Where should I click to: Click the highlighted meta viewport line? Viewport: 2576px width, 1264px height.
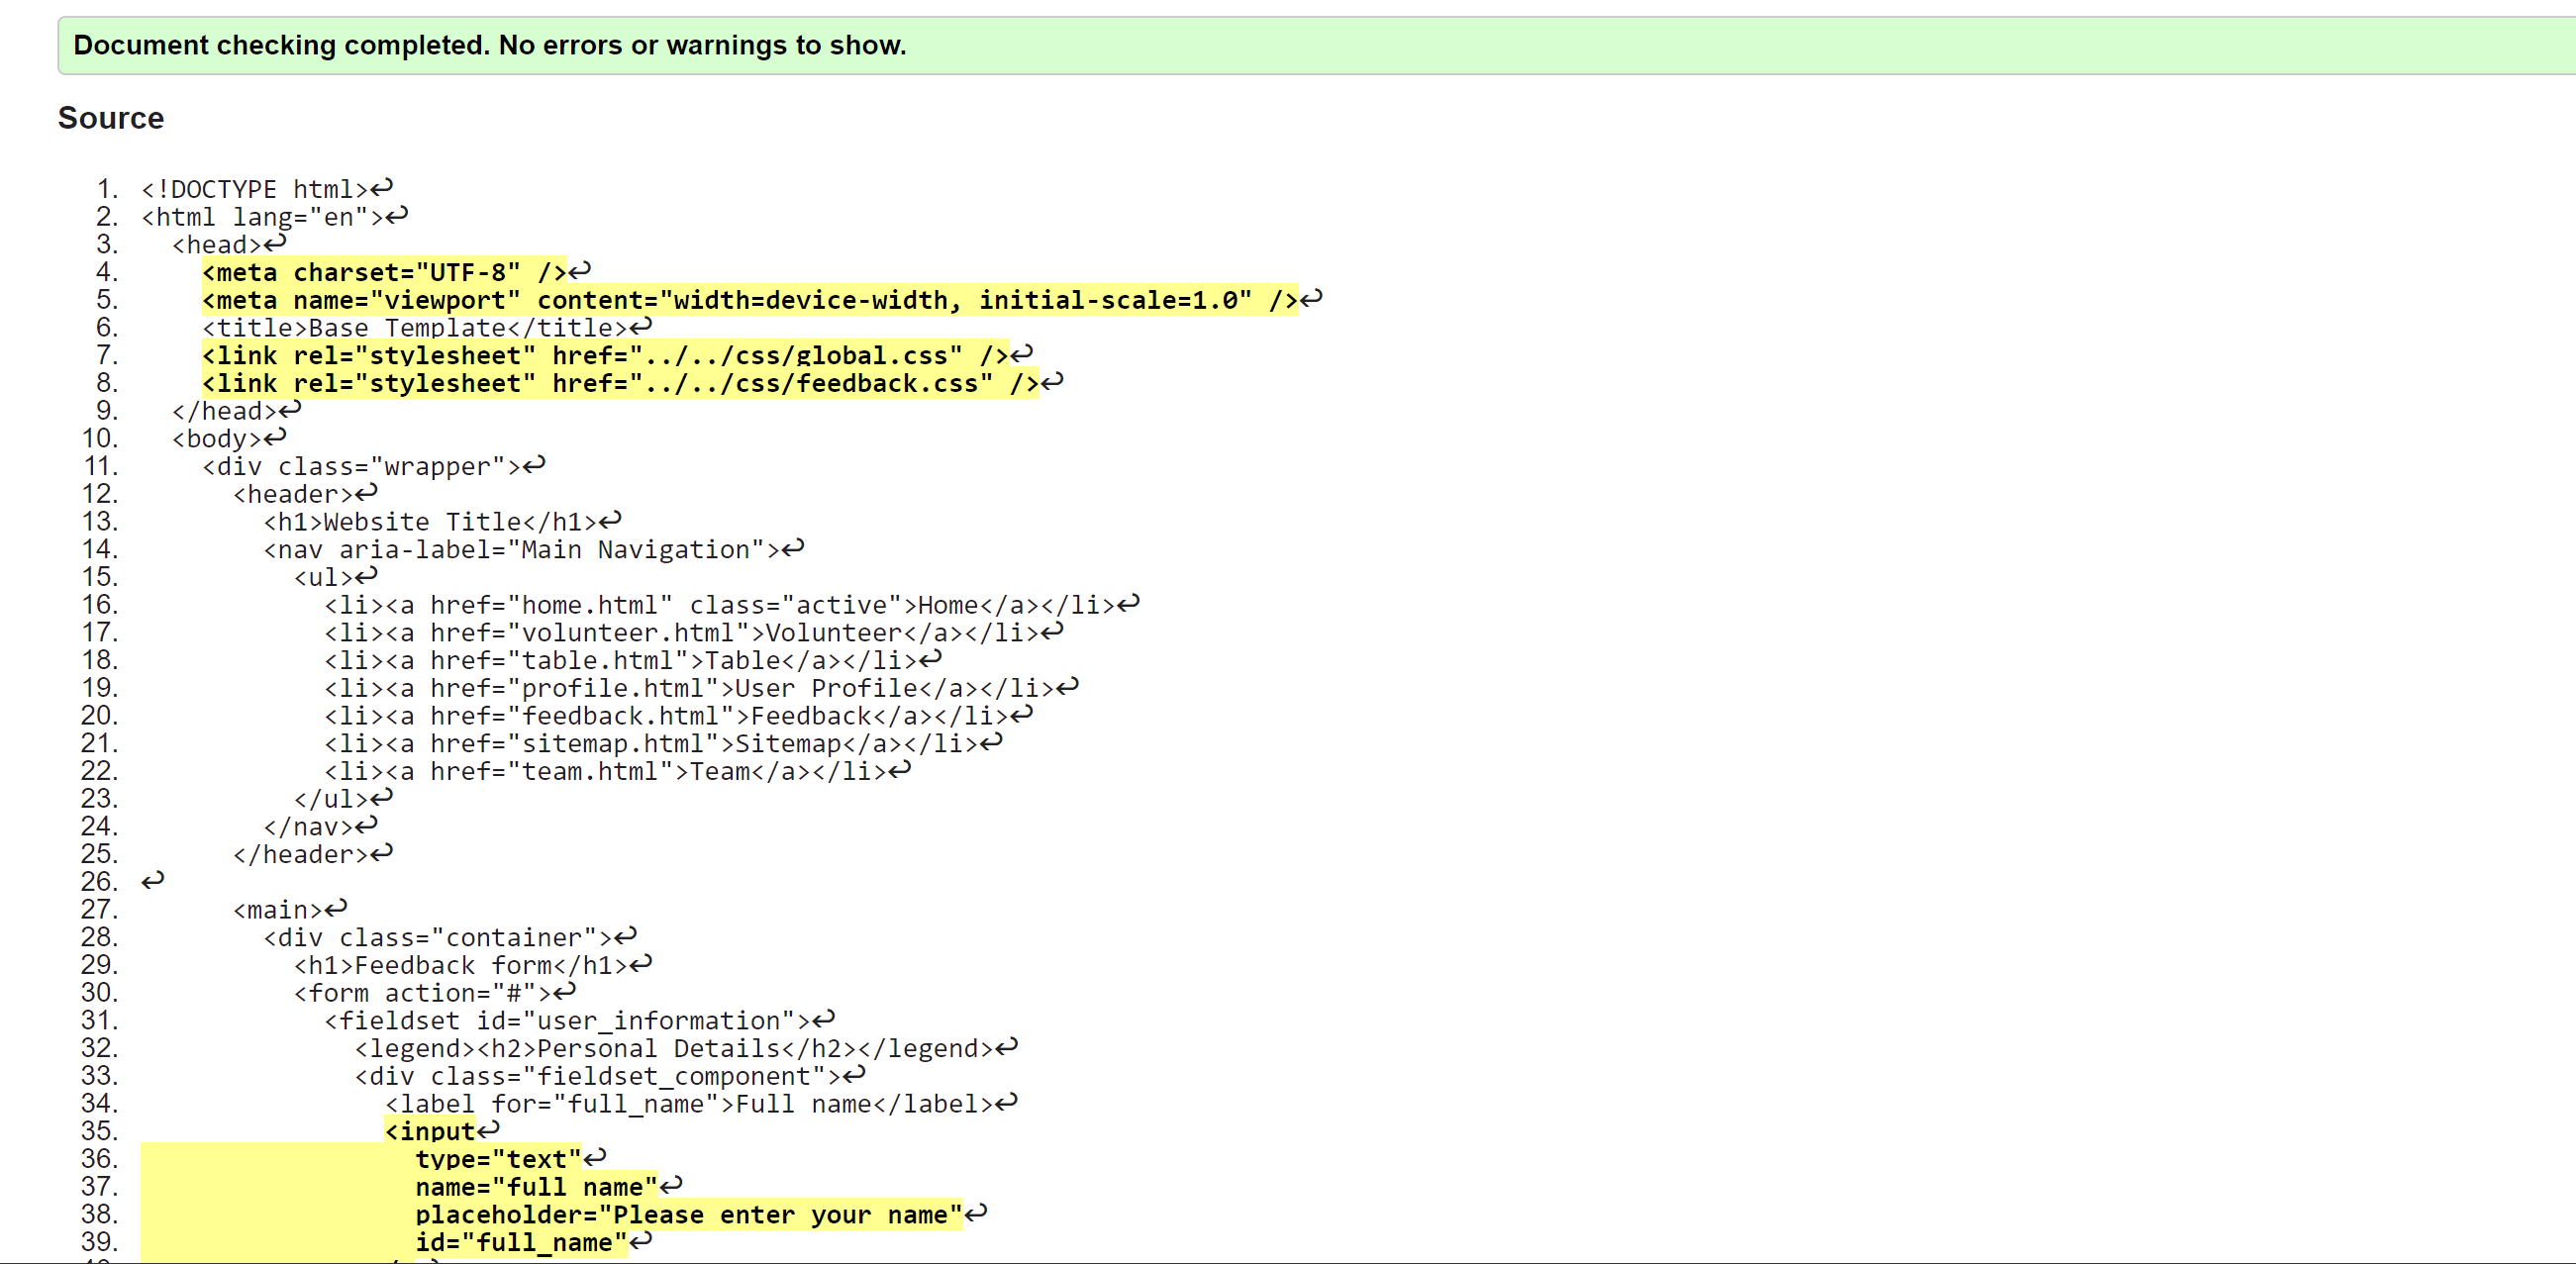click(x=749, y=300)
